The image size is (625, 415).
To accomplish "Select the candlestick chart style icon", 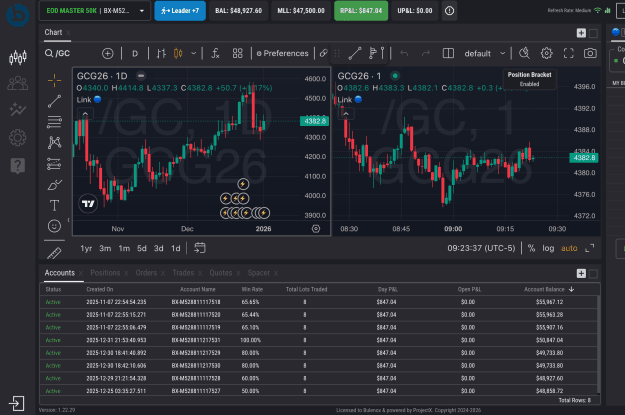I will (178, 53).
